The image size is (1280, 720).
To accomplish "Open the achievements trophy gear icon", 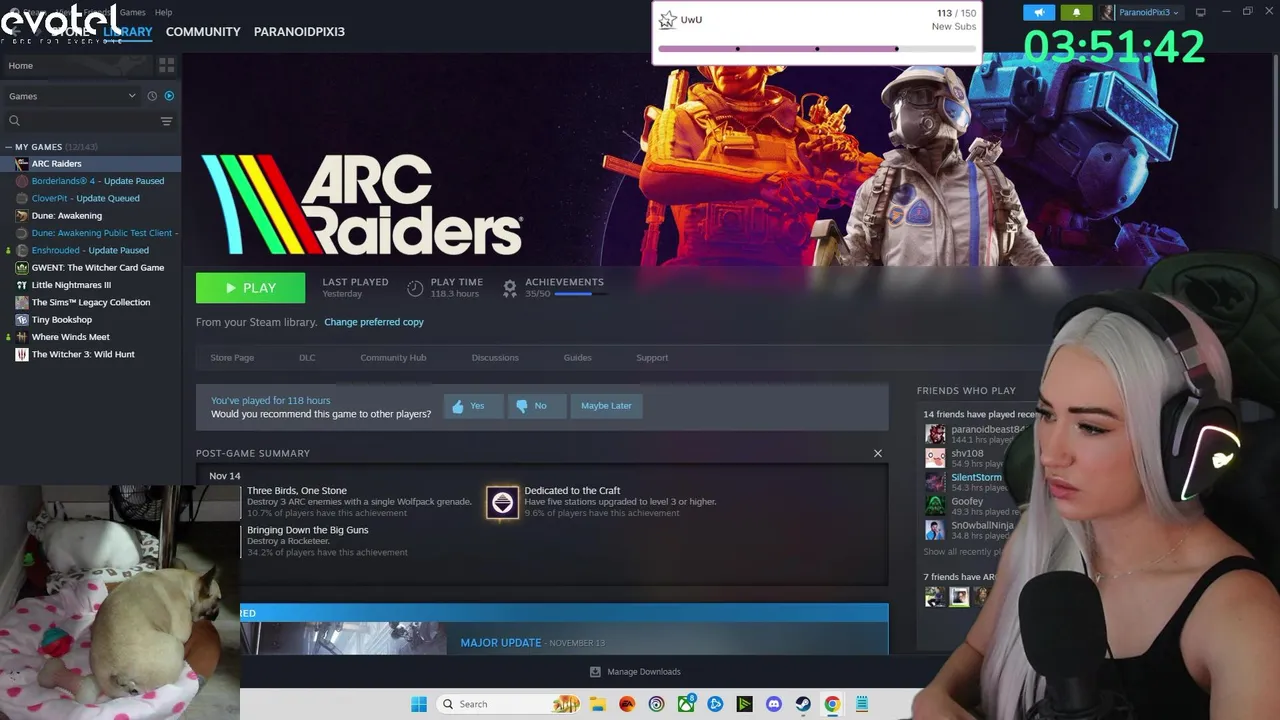I will click(509, 288).
